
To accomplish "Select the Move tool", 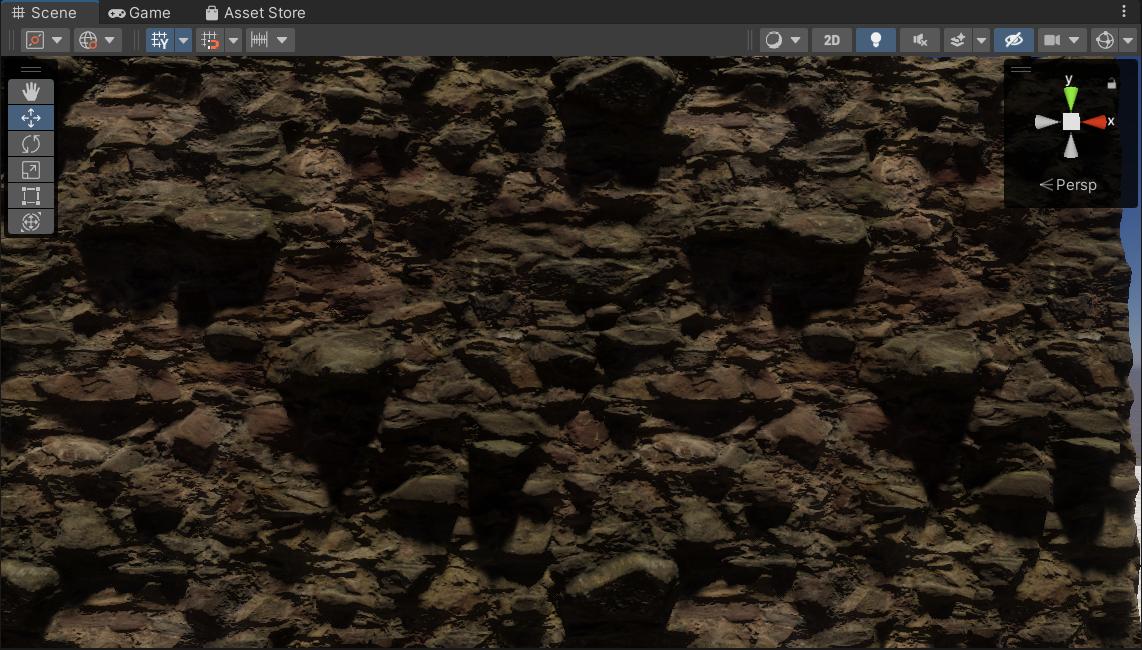I will coord(30,117).
